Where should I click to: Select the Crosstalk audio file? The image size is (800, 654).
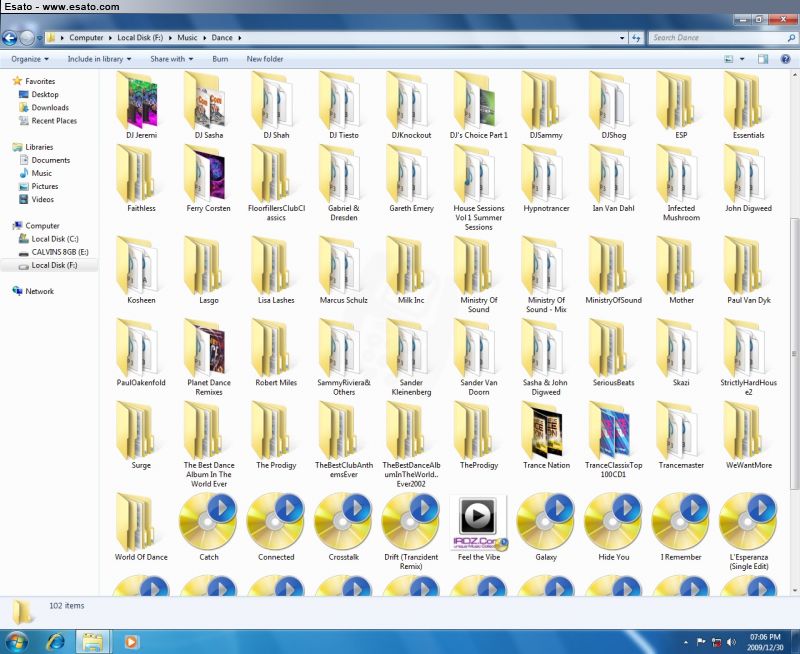pos(343,527)
